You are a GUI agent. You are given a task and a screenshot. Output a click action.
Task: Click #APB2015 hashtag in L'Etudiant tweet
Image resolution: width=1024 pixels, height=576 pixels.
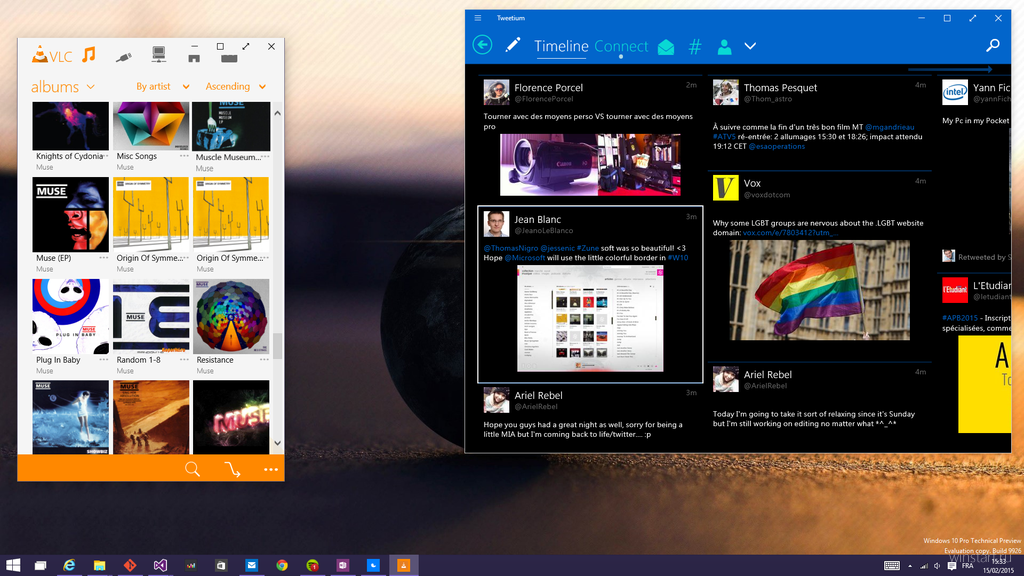pyautogui.click(x=960, y=318)
